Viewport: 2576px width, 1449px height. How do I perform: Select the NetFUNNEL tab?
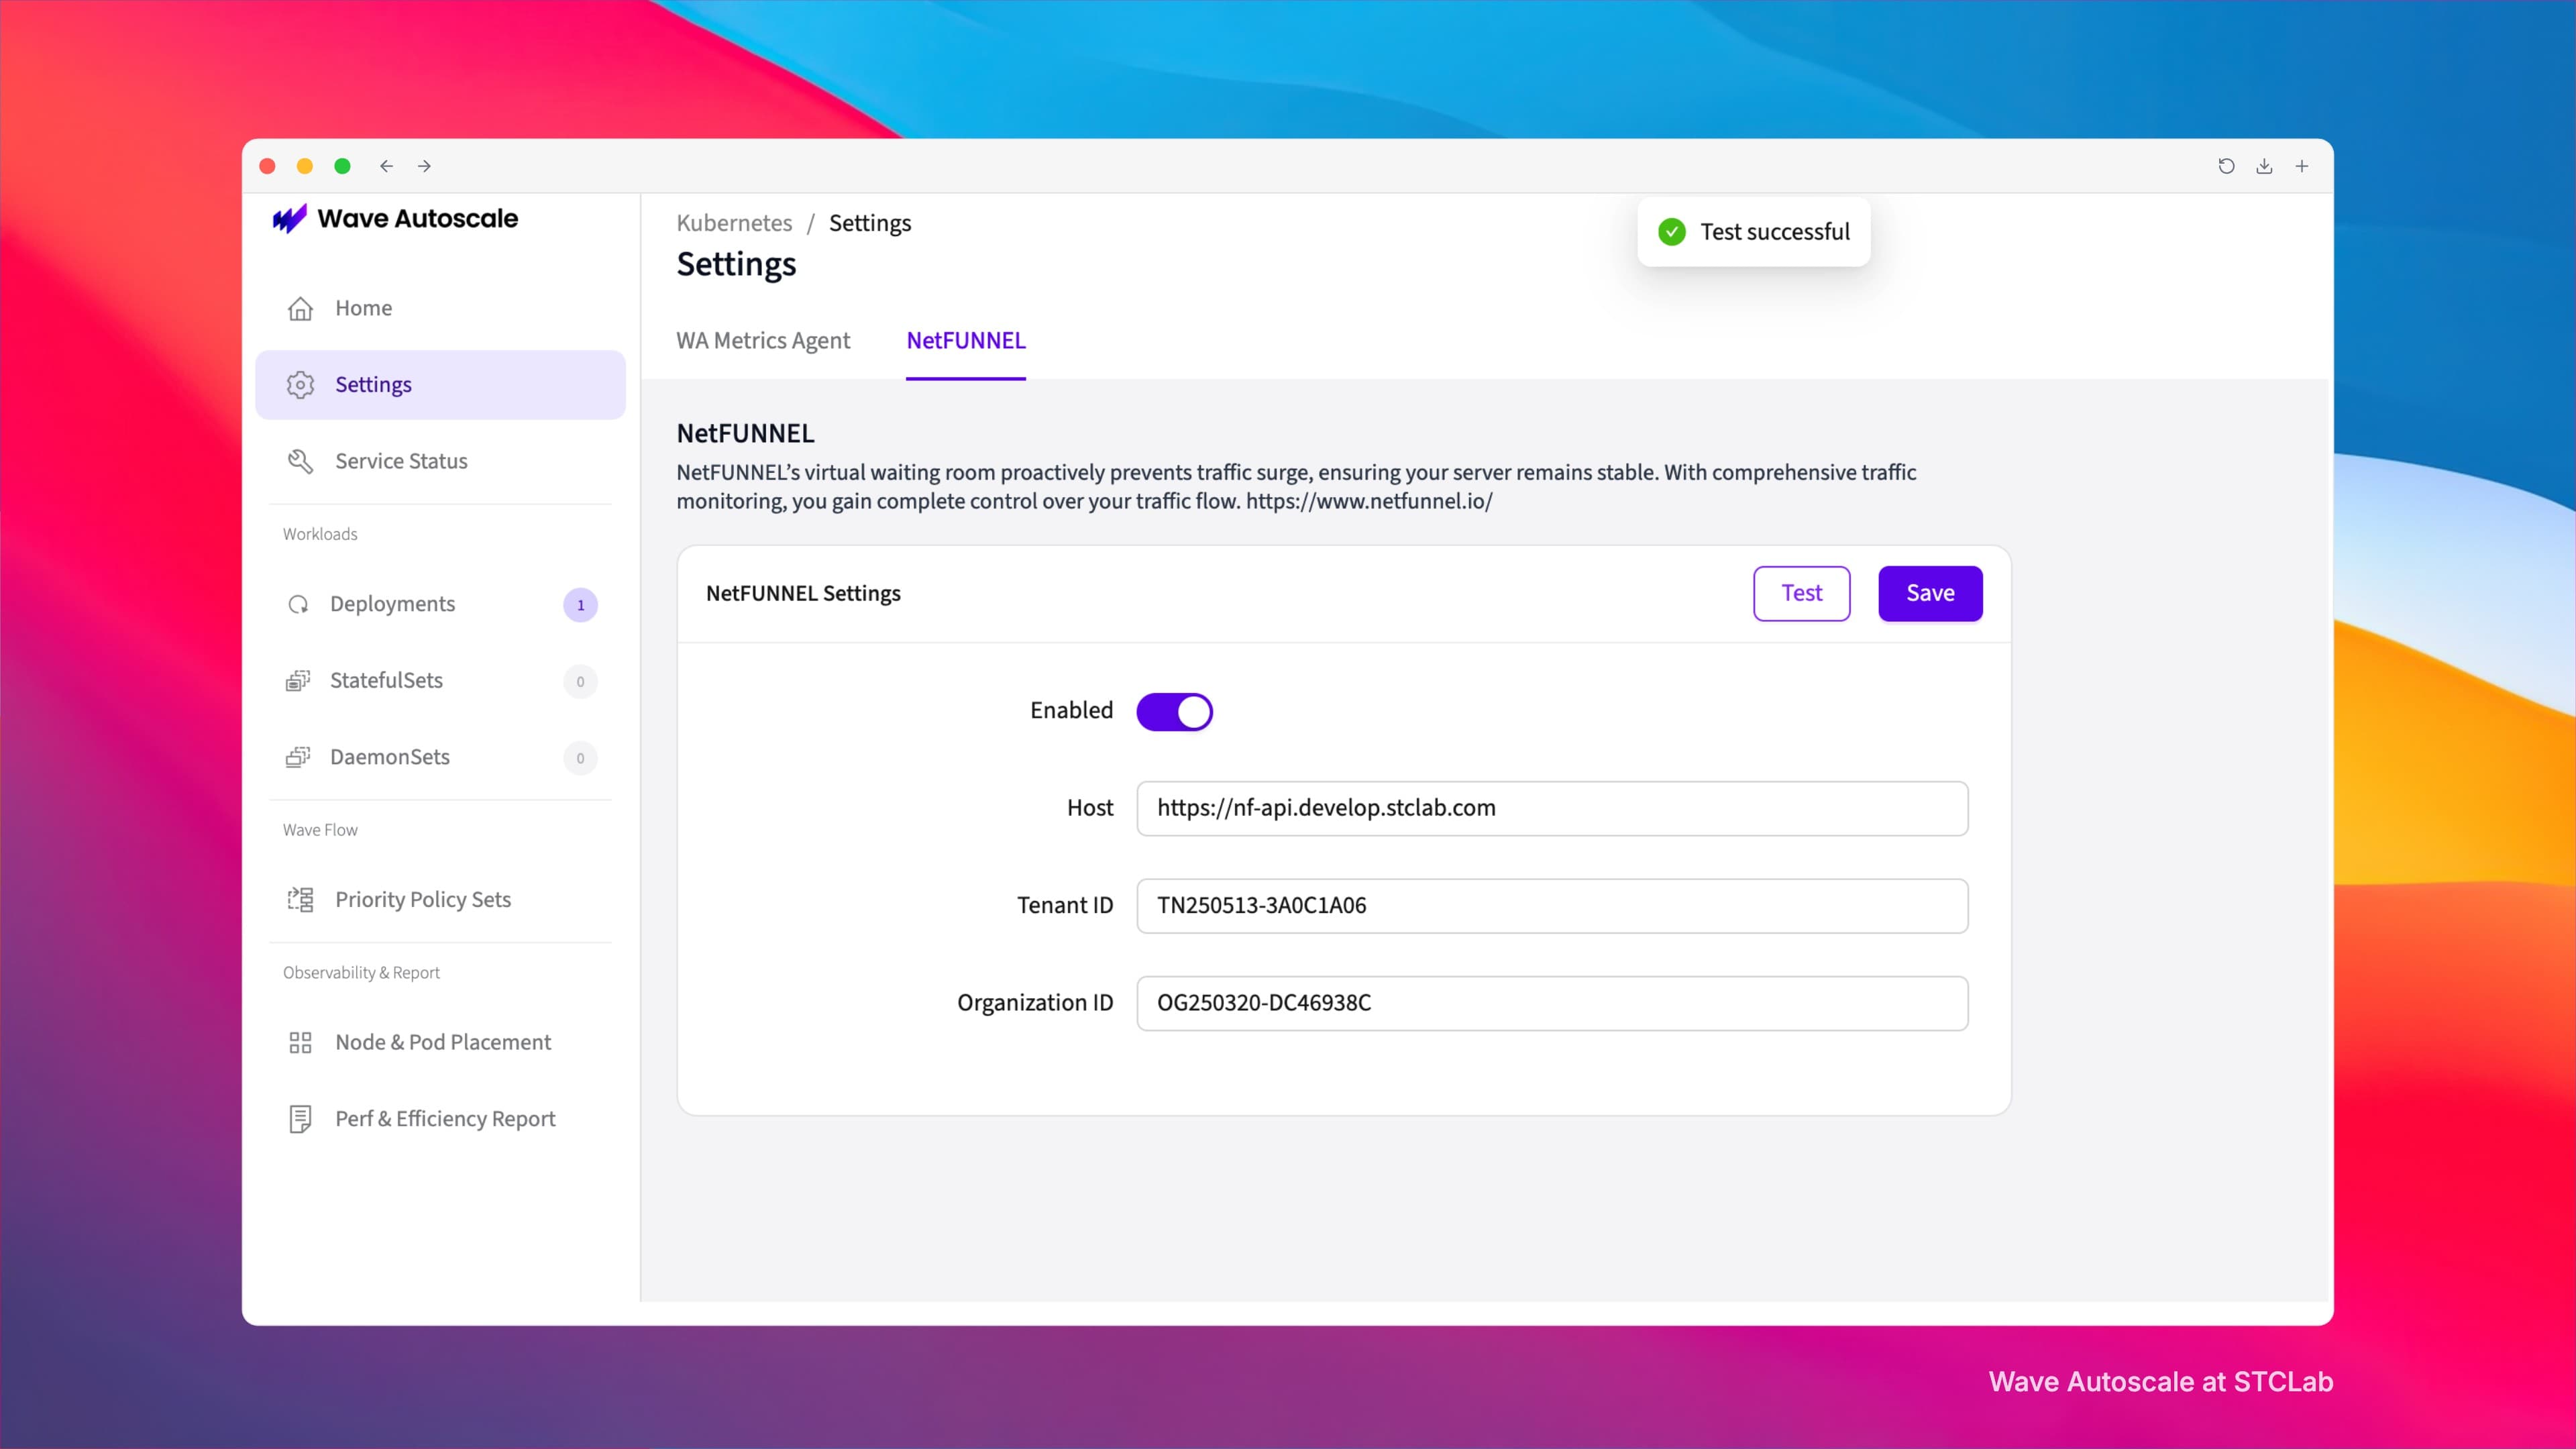coord(966,341)
